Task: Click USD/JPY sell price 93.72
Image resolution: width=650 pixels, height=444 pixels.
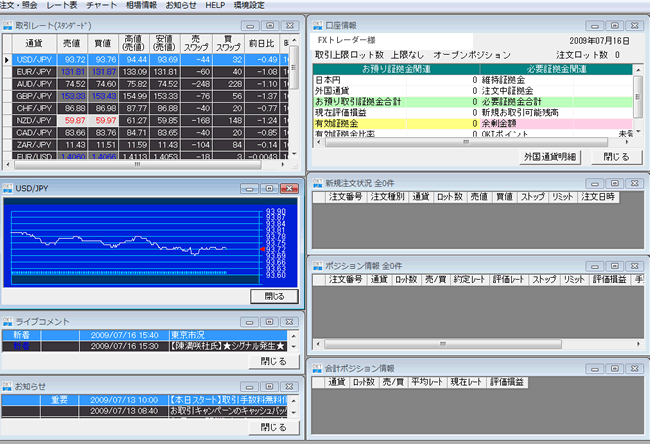Action: click(x=73, y=60)
